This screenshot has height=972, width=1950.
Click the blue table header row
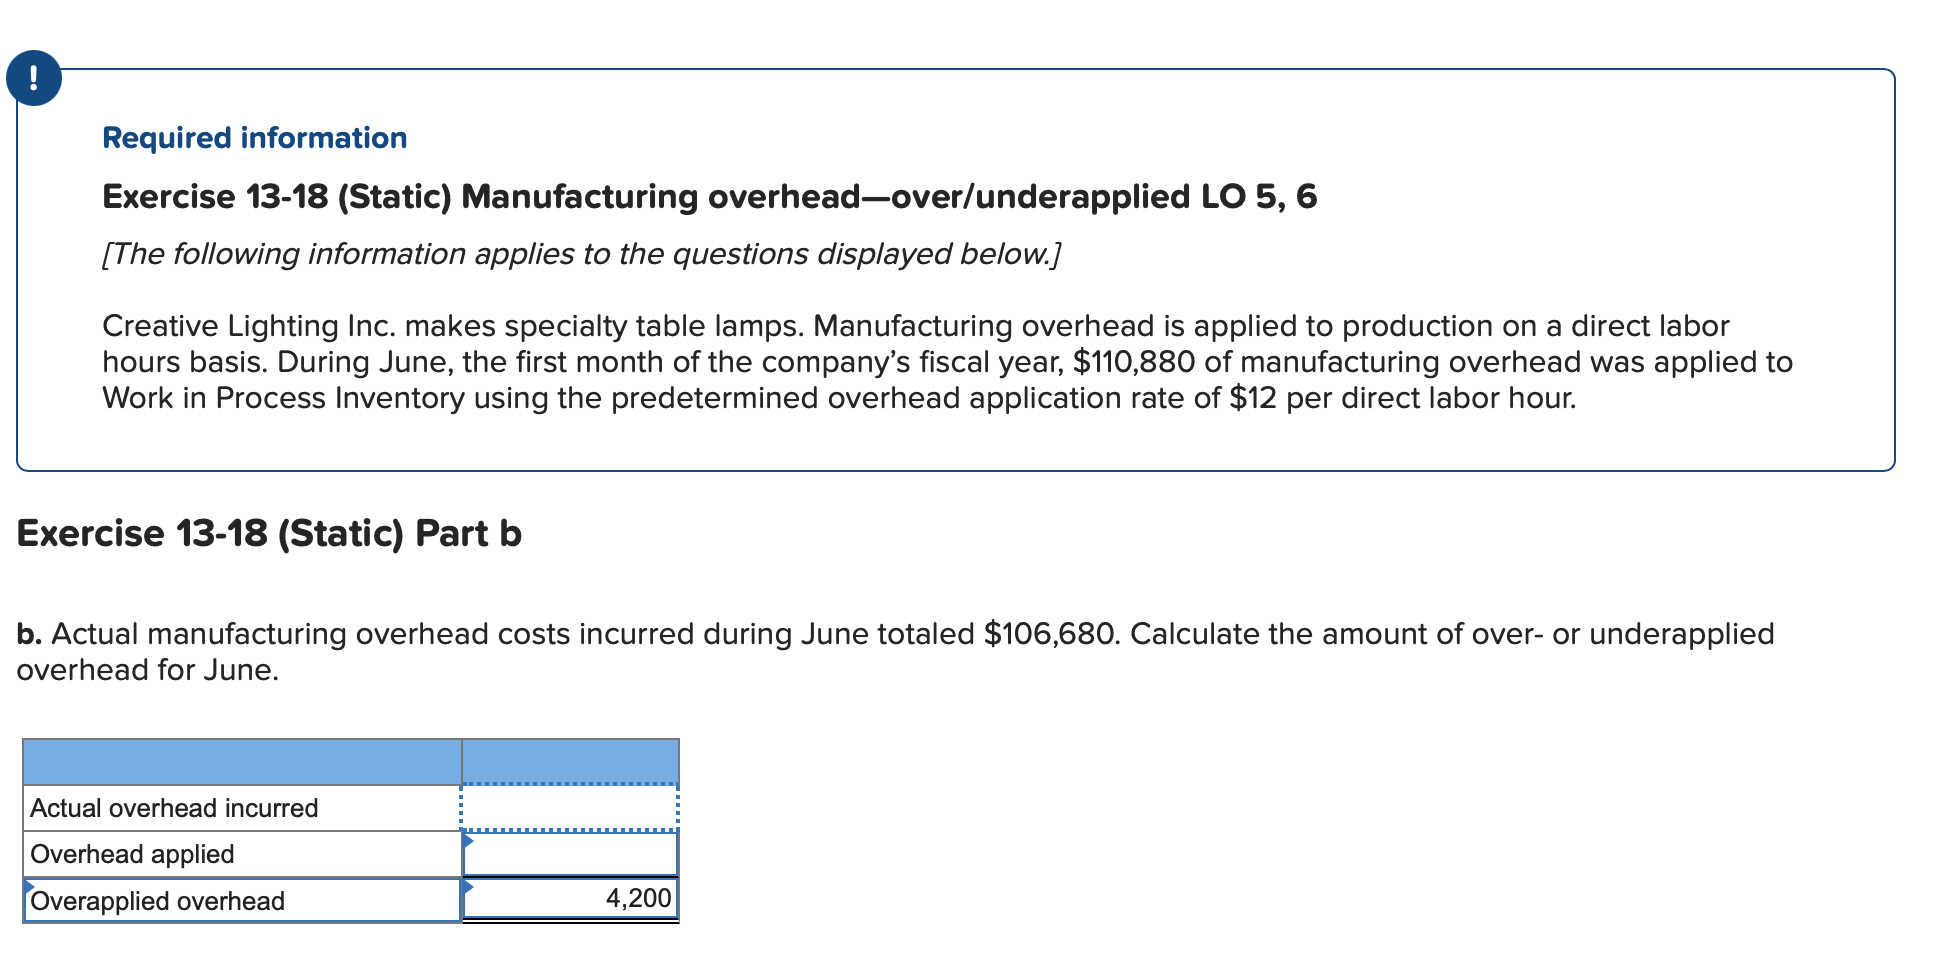pyautogui.click(x=350, y=762)
